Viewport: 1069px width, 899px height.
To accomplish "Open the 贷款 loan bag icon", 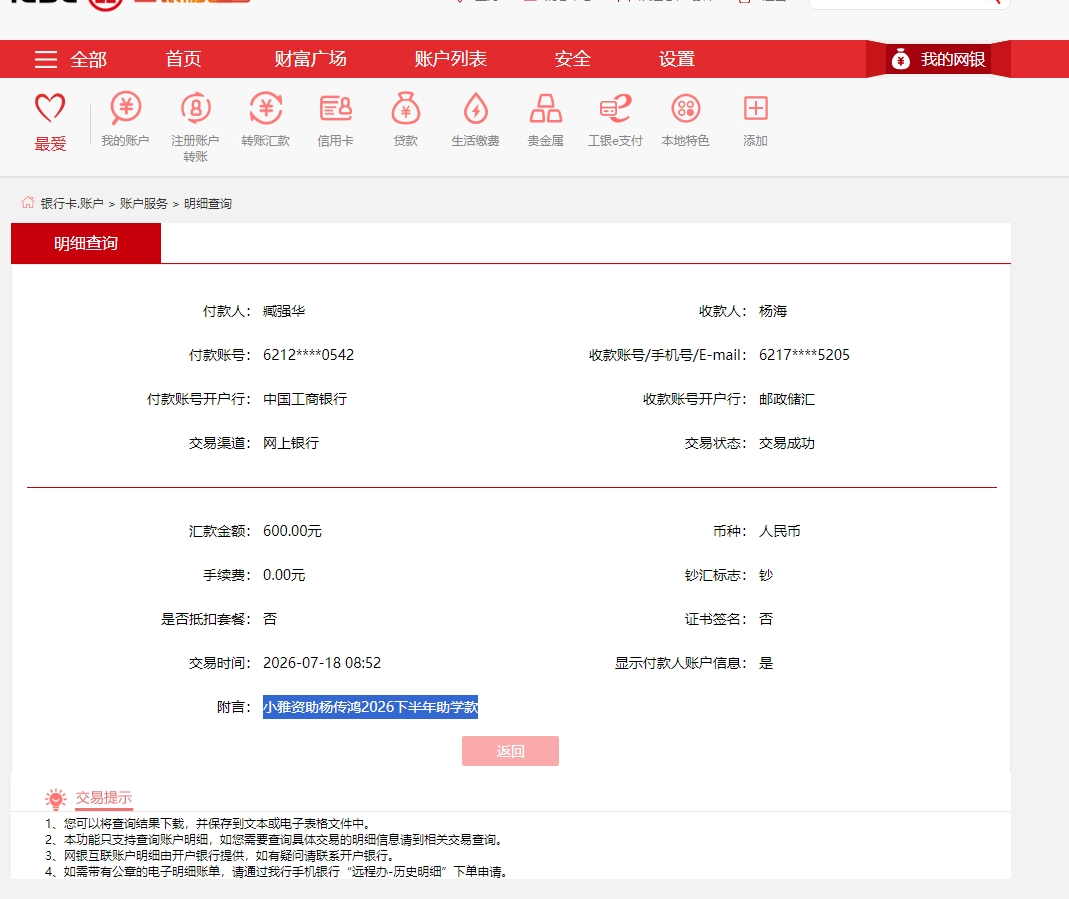I will point(406,108).
